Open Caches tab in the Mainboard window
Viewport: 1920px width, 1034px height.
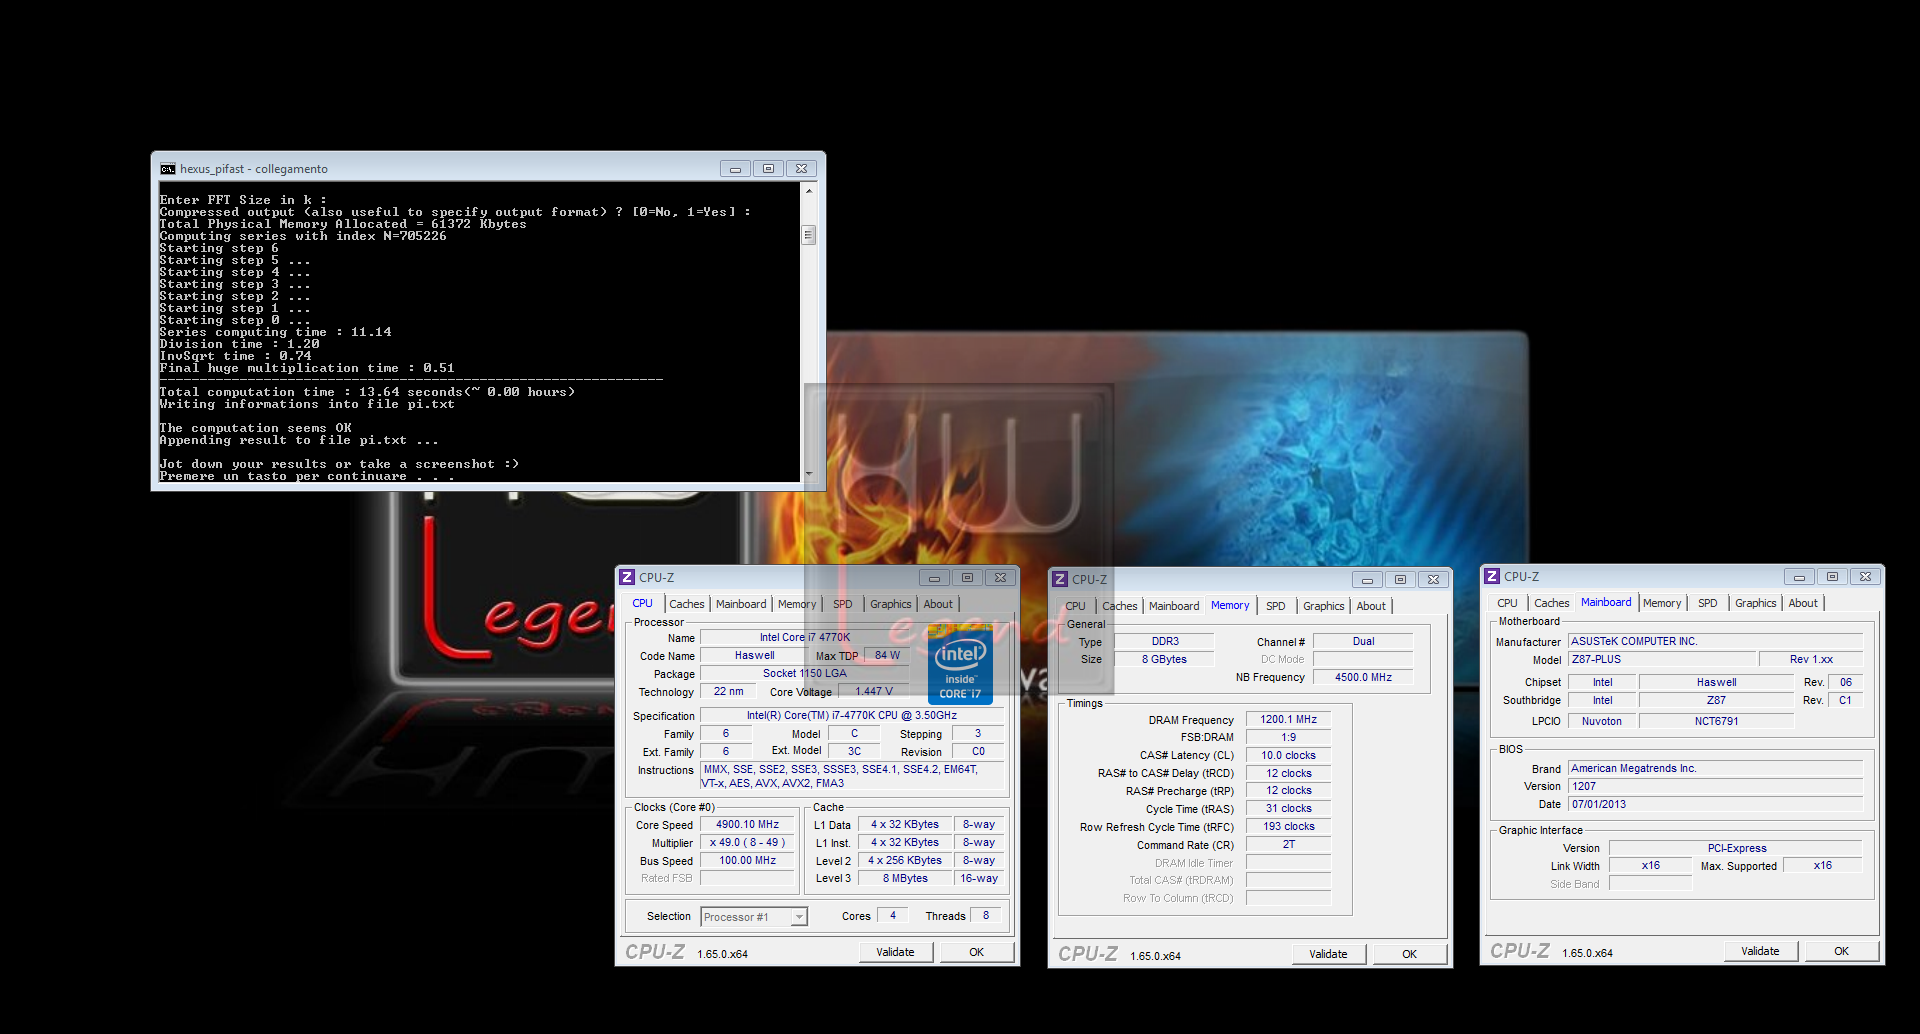pyautogui.click(x=1552, y=603)
